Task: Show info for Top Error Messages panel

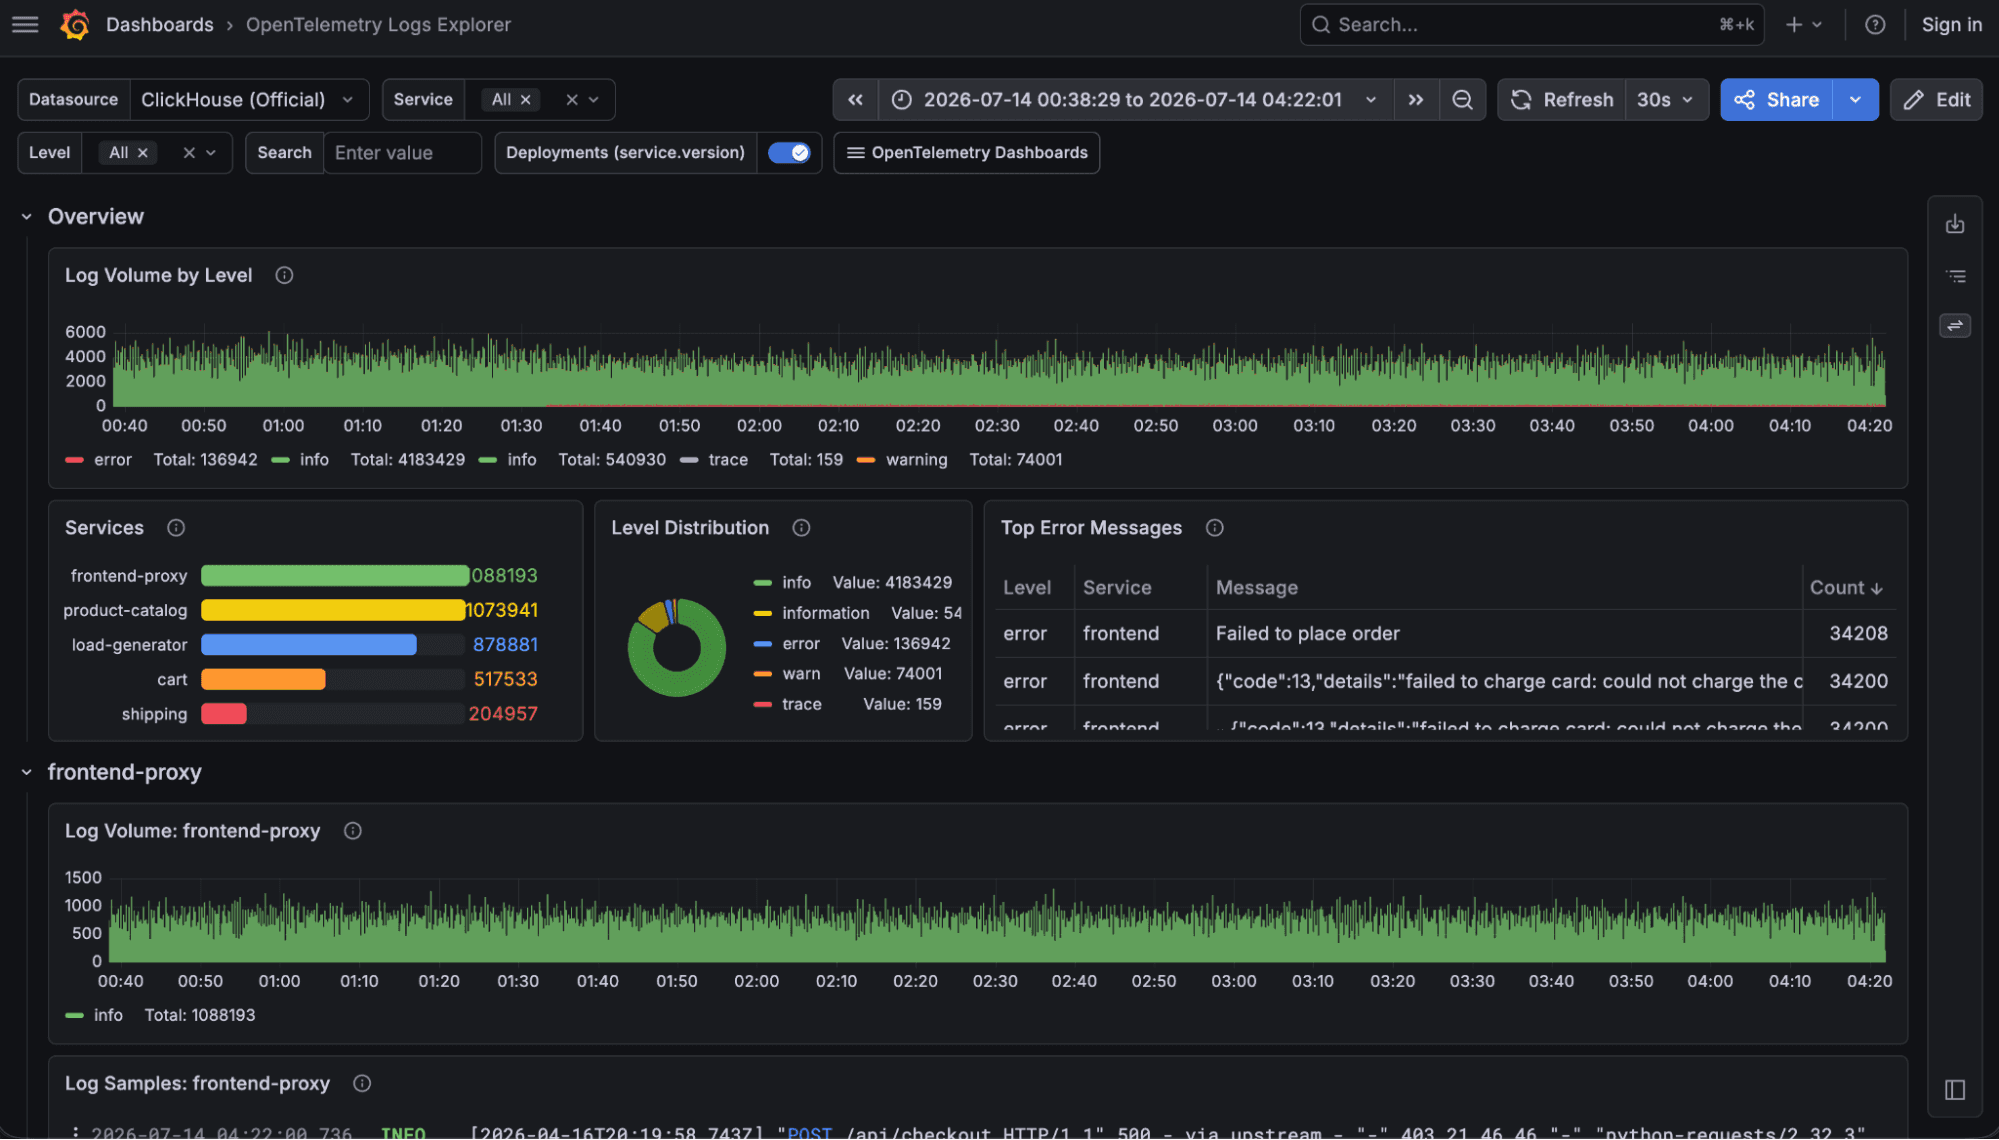Action: 1214,528
